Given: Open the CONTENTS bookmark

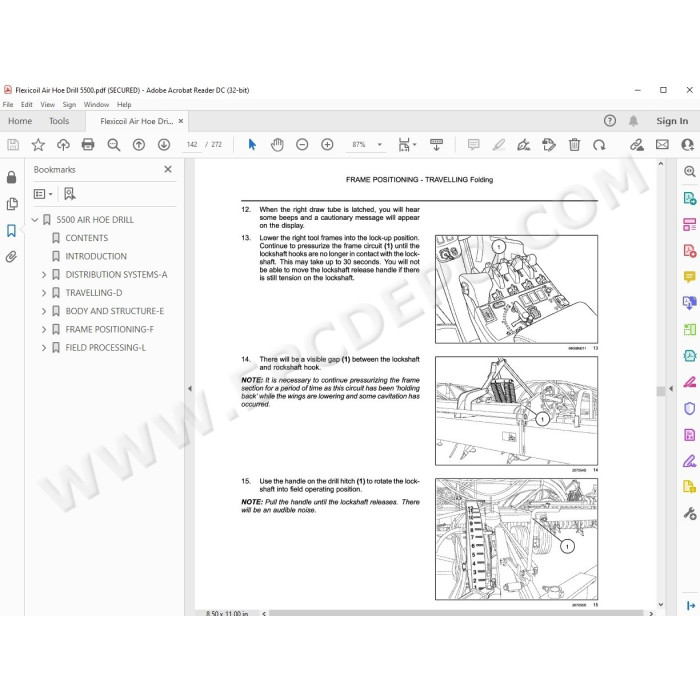Looking at the screenshot, I should click(87, 238).
